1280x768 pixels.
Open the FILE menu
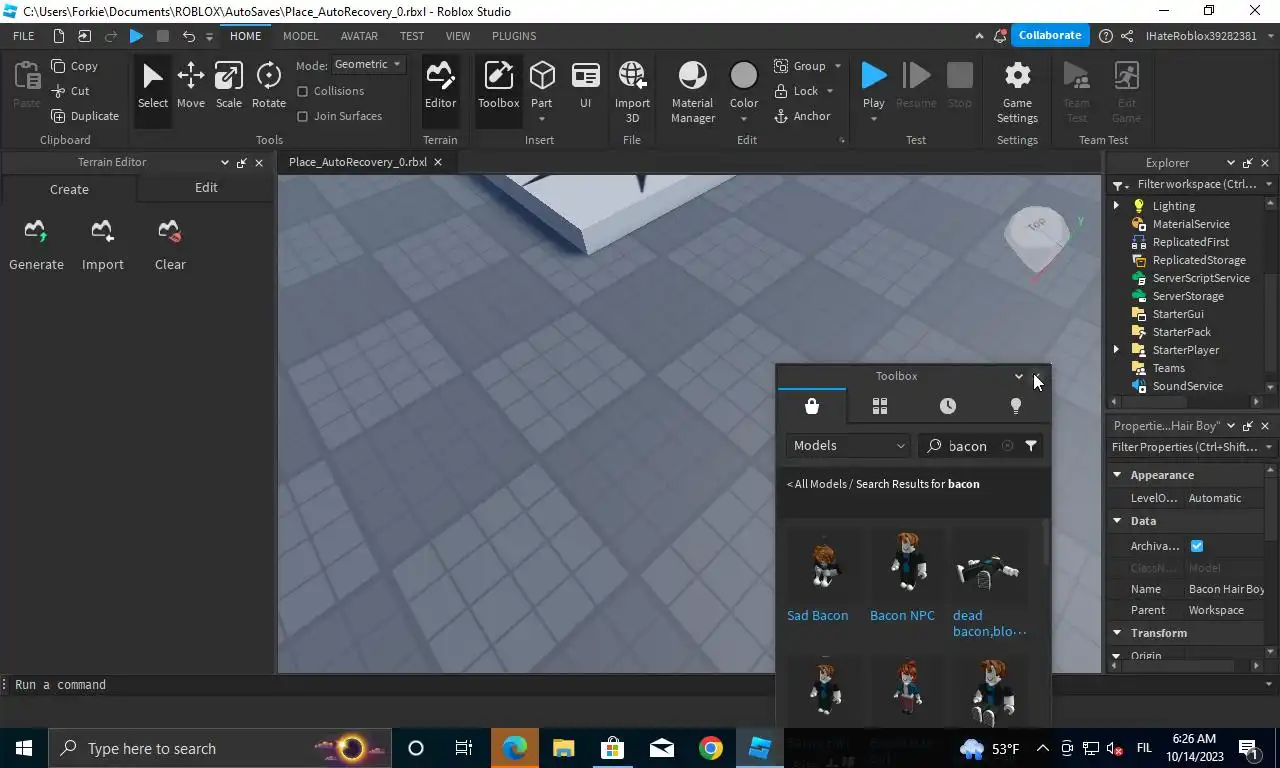(x=23, y=36)
